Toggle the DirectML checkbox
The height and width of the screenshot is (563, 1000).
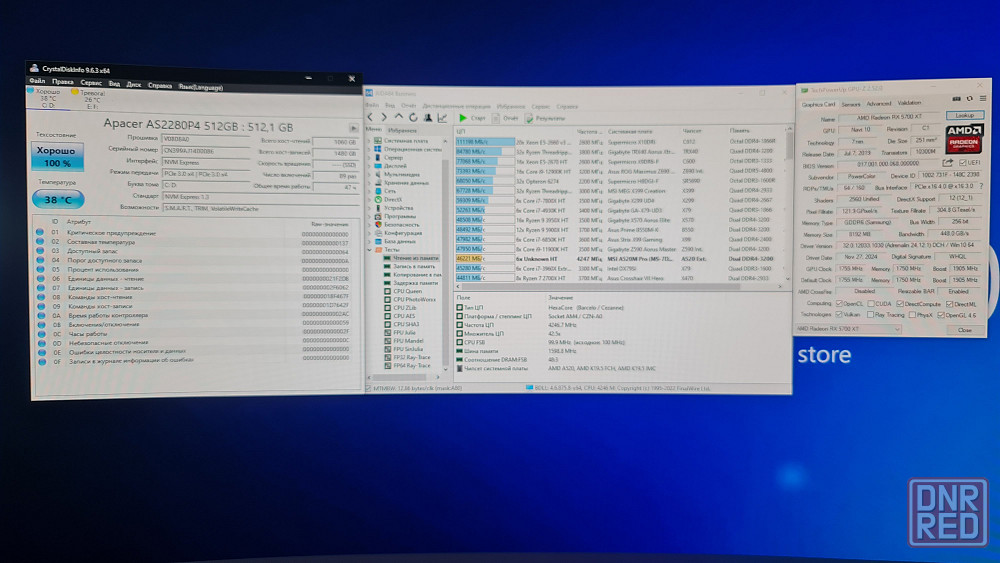(949, 304)
